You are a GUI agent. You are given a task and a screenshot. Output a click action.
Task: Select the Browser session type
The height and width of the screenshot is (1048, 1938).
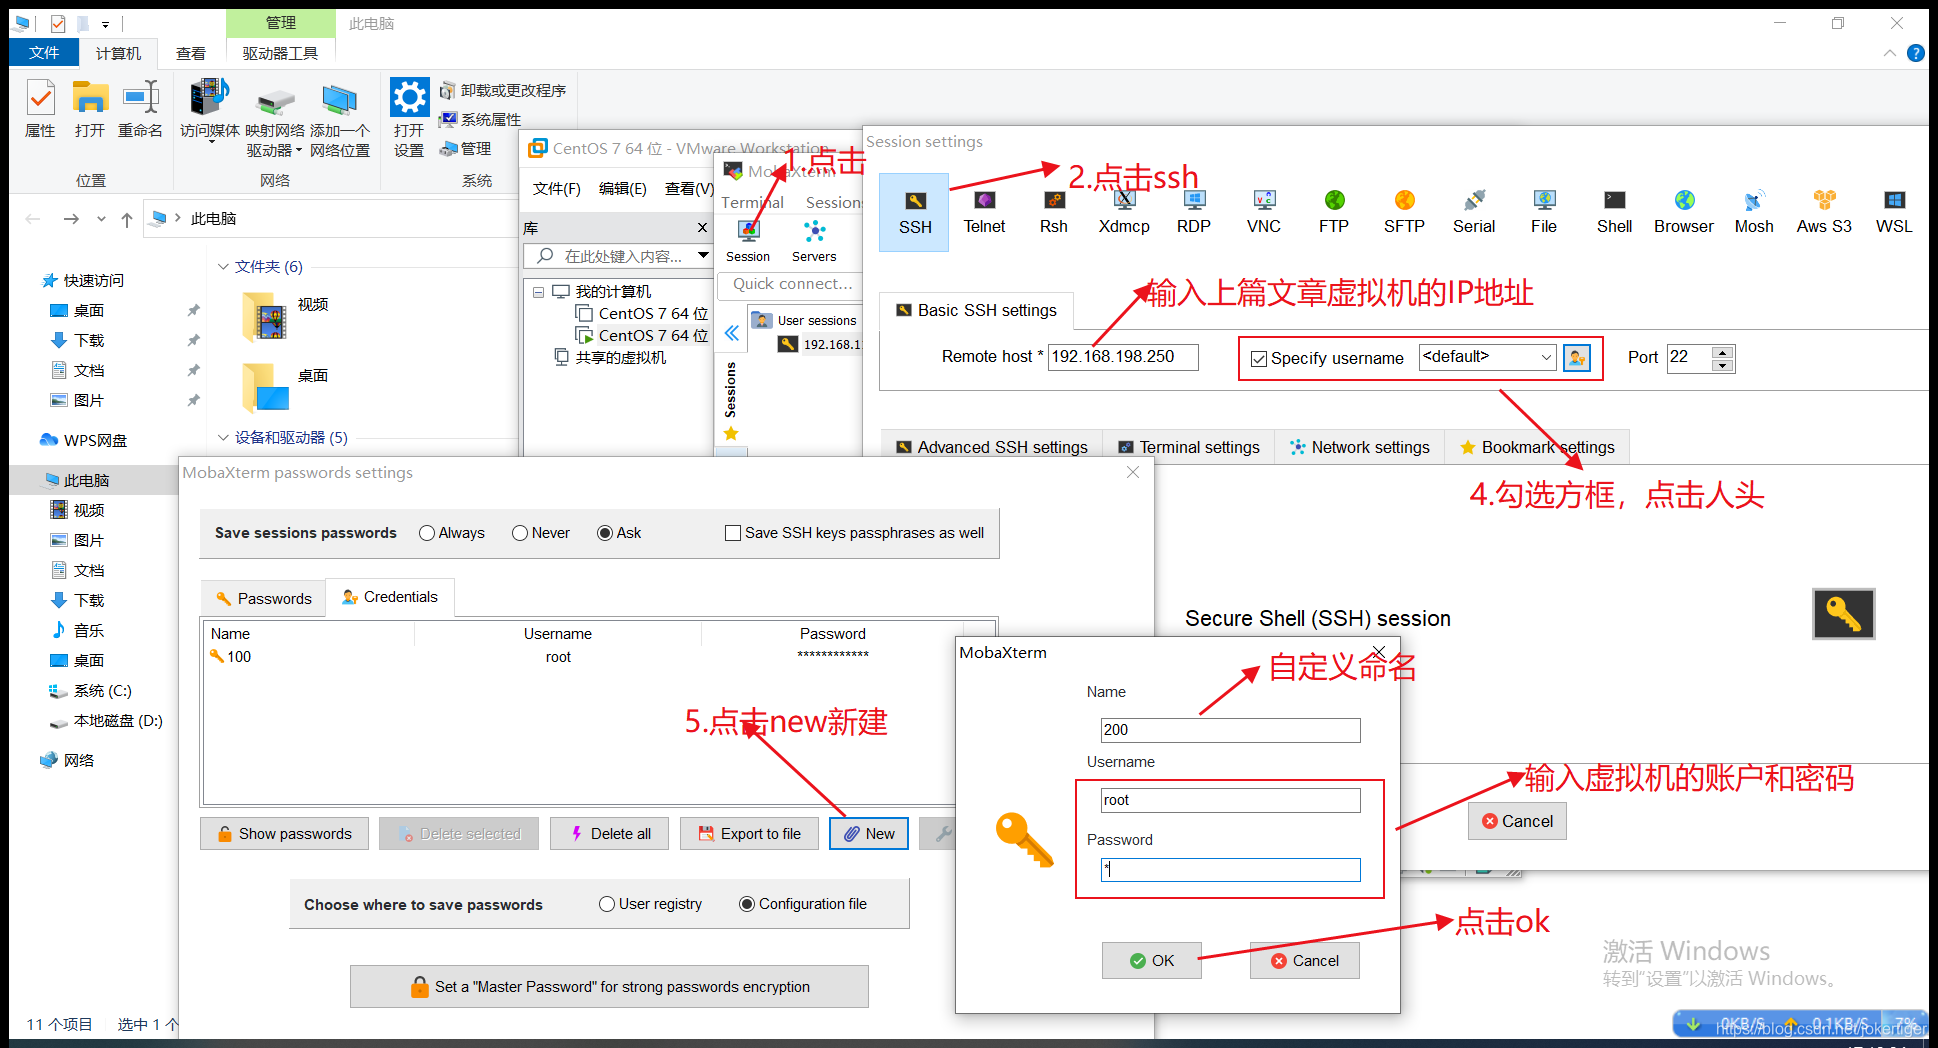click(x=1684, y=212)
